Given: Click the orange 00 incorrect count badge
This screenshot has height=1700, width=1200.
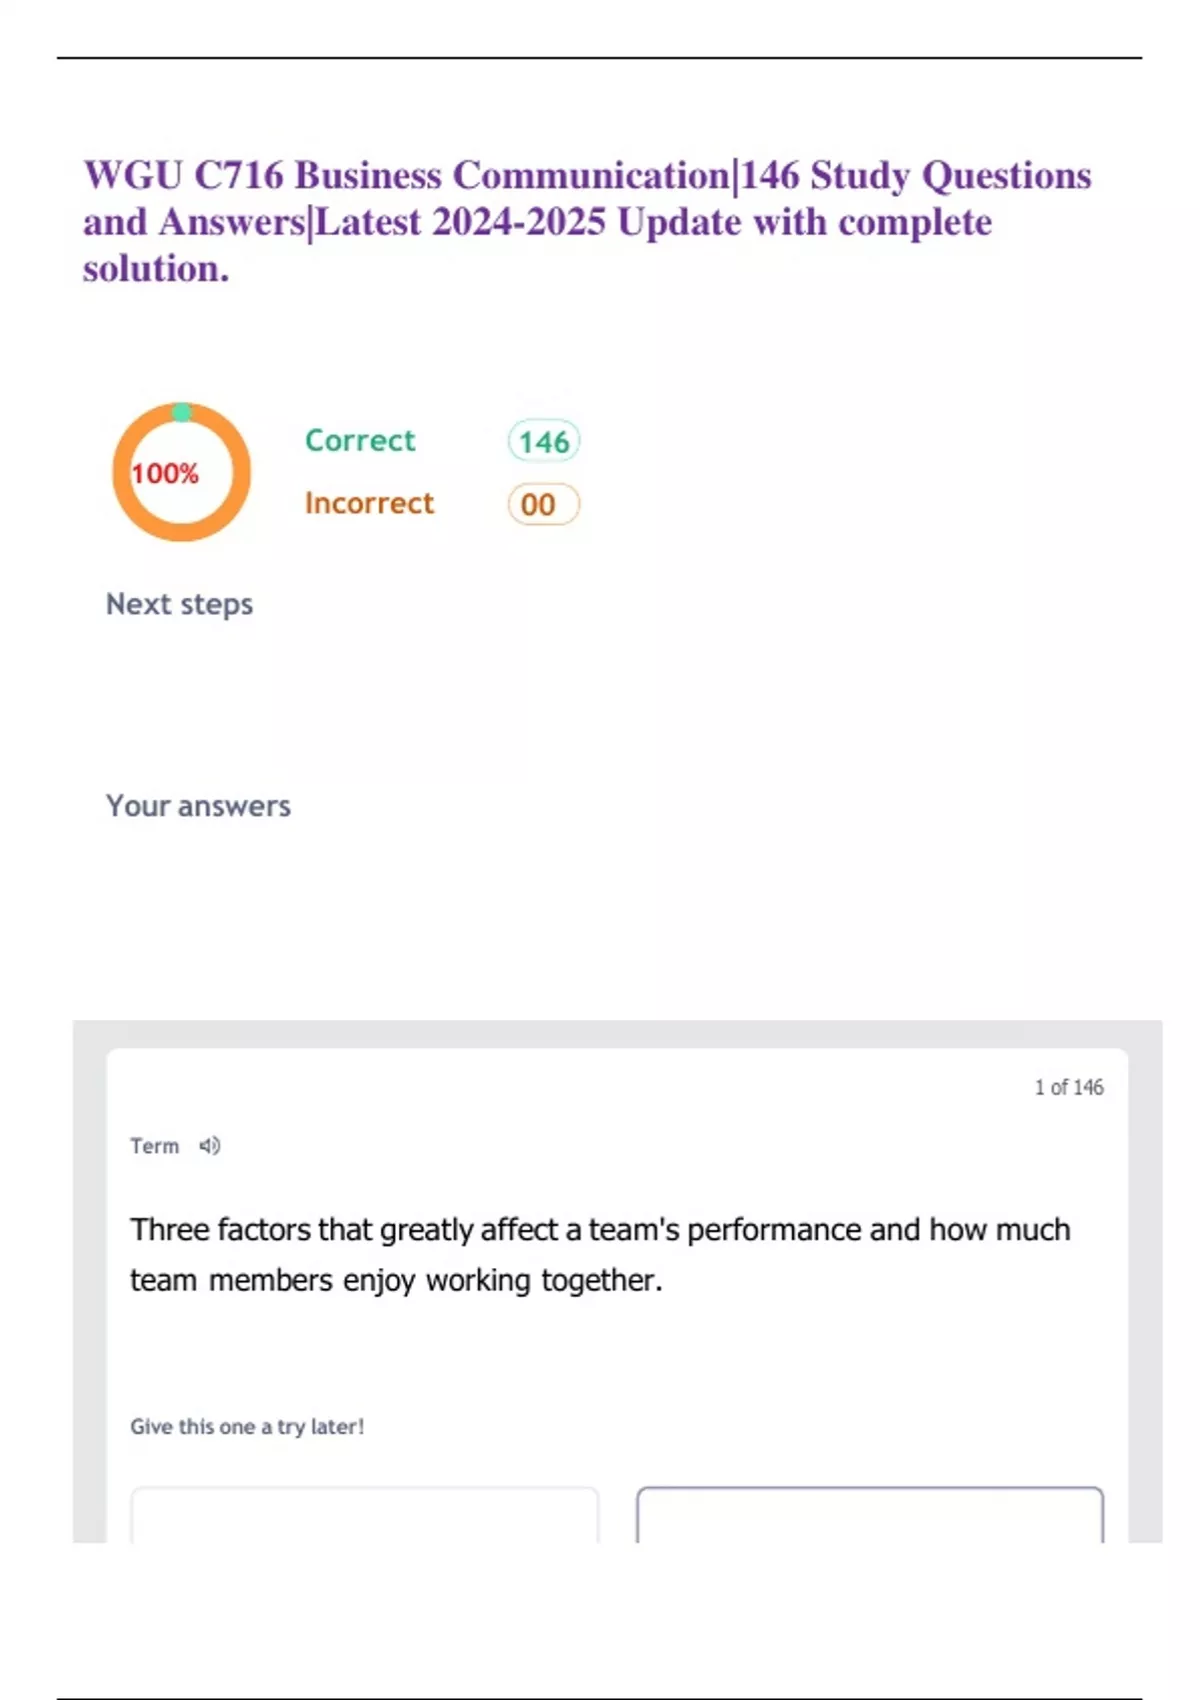Looking at the screenshot, I should click(543, 504).
